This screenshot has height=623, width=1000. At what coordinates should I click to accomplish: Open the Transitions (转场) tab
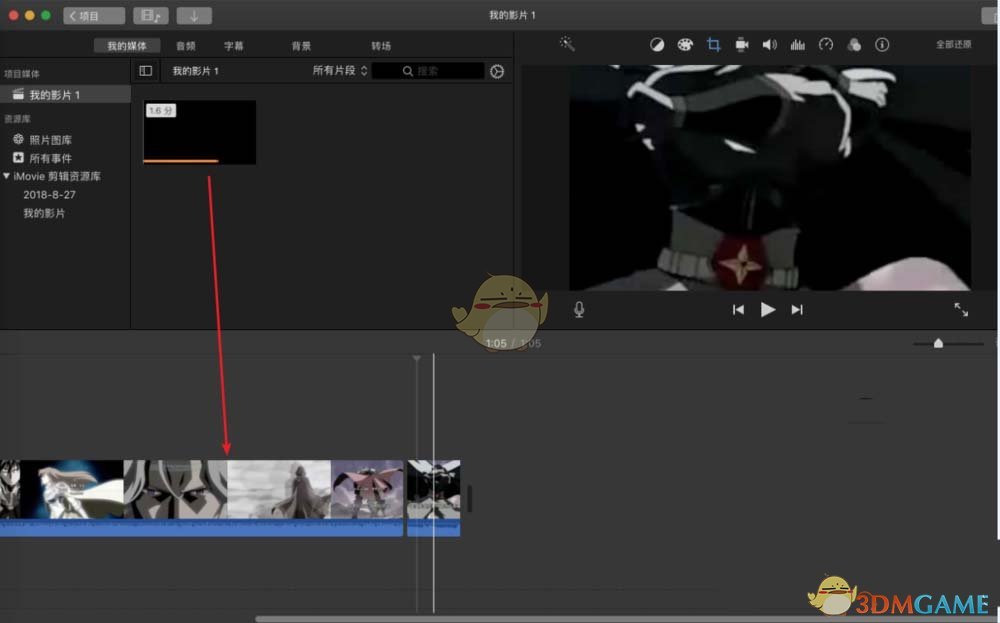(x=381, y=46)
